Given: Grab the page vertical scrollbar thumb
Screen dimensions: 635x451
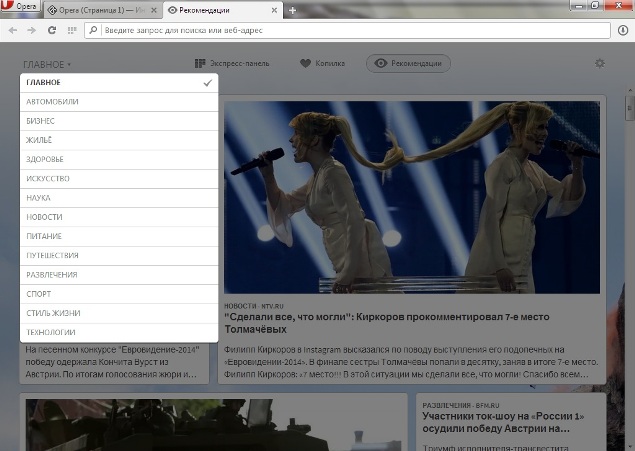Looking at the screenshot, I should click(x=630, y=108).
